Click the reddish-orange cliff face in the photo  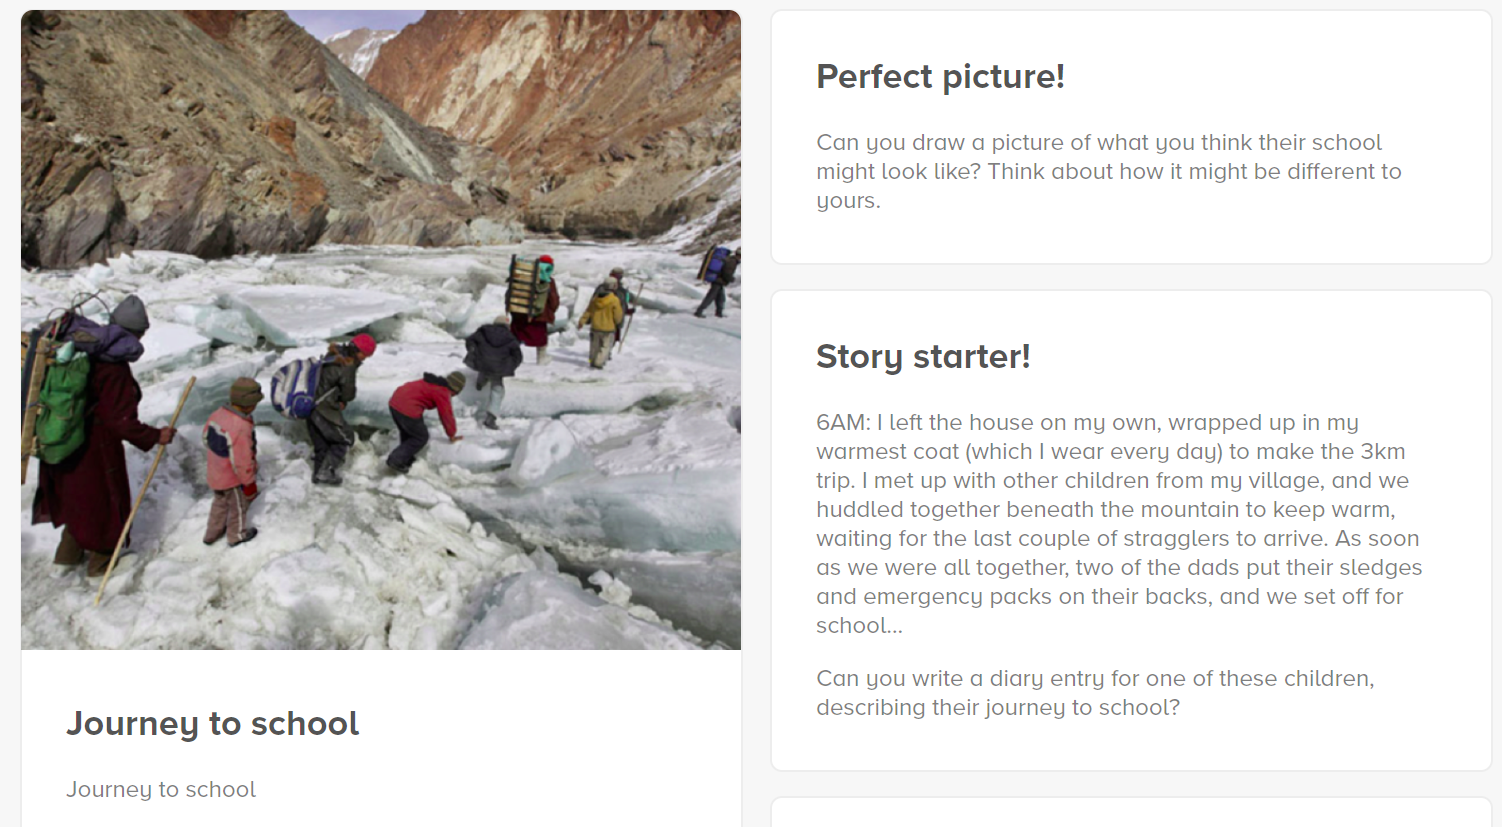560,90
